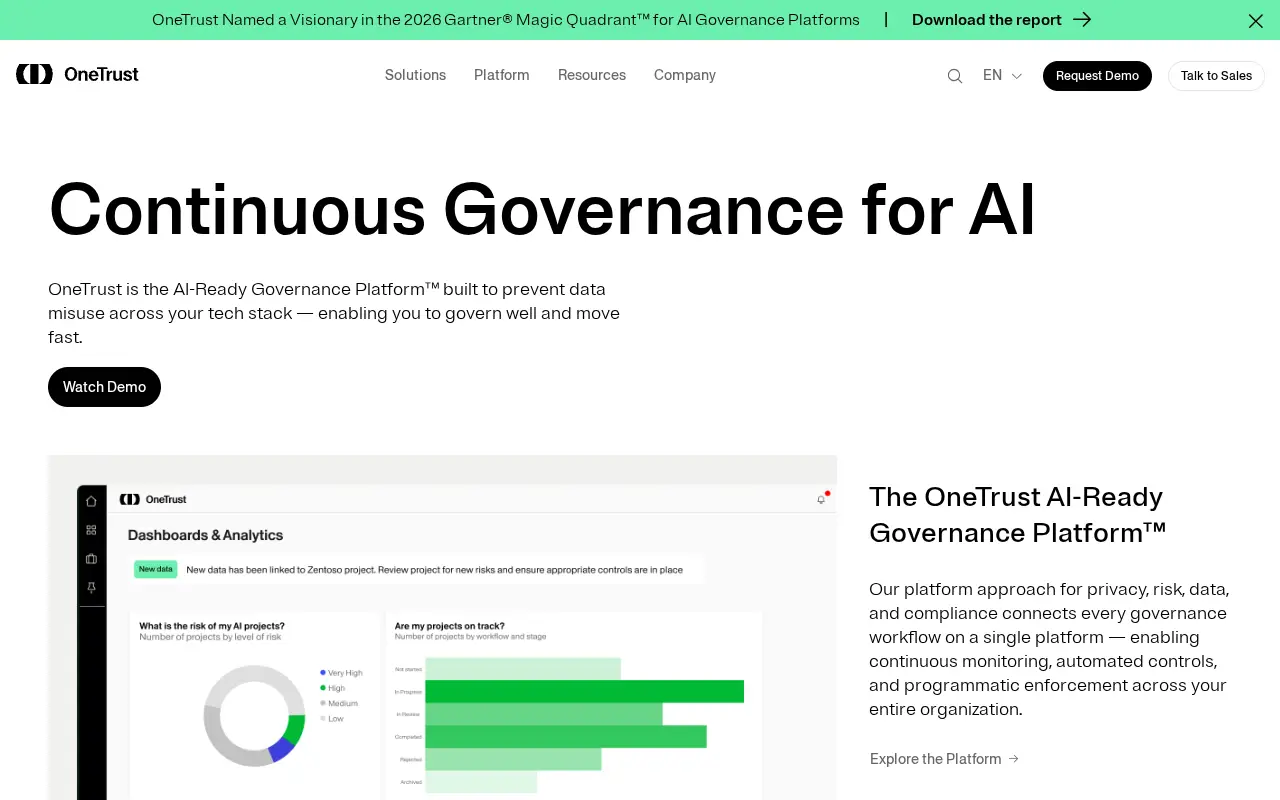Click the Continuous Governance for AI headline

point(542,210)
